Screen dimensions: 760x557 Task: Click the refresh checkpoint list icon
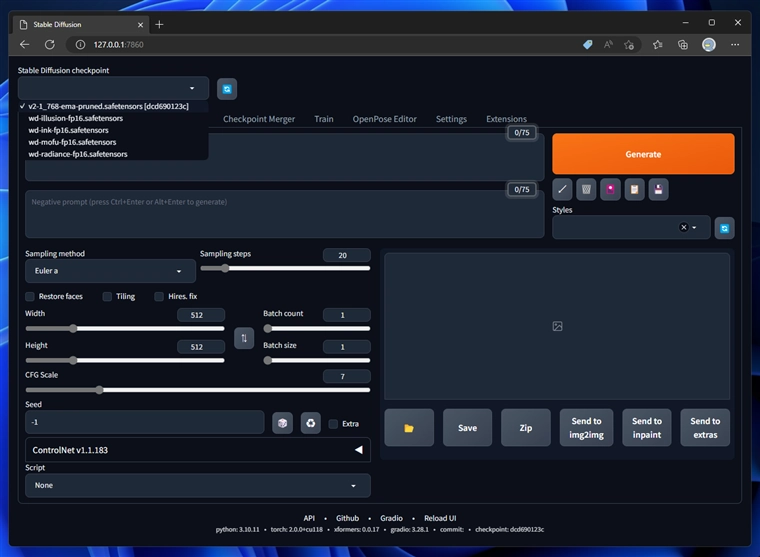[227, 89]
